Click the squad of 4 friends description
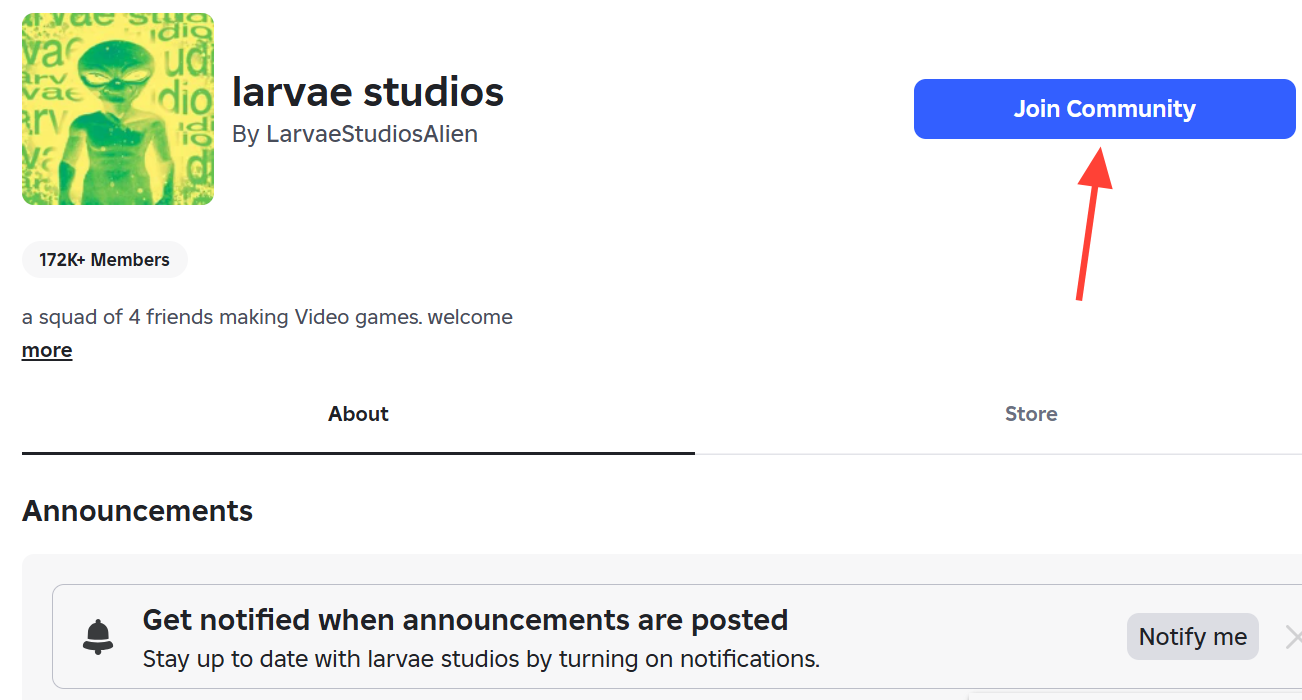 click(x=267, y=317)
